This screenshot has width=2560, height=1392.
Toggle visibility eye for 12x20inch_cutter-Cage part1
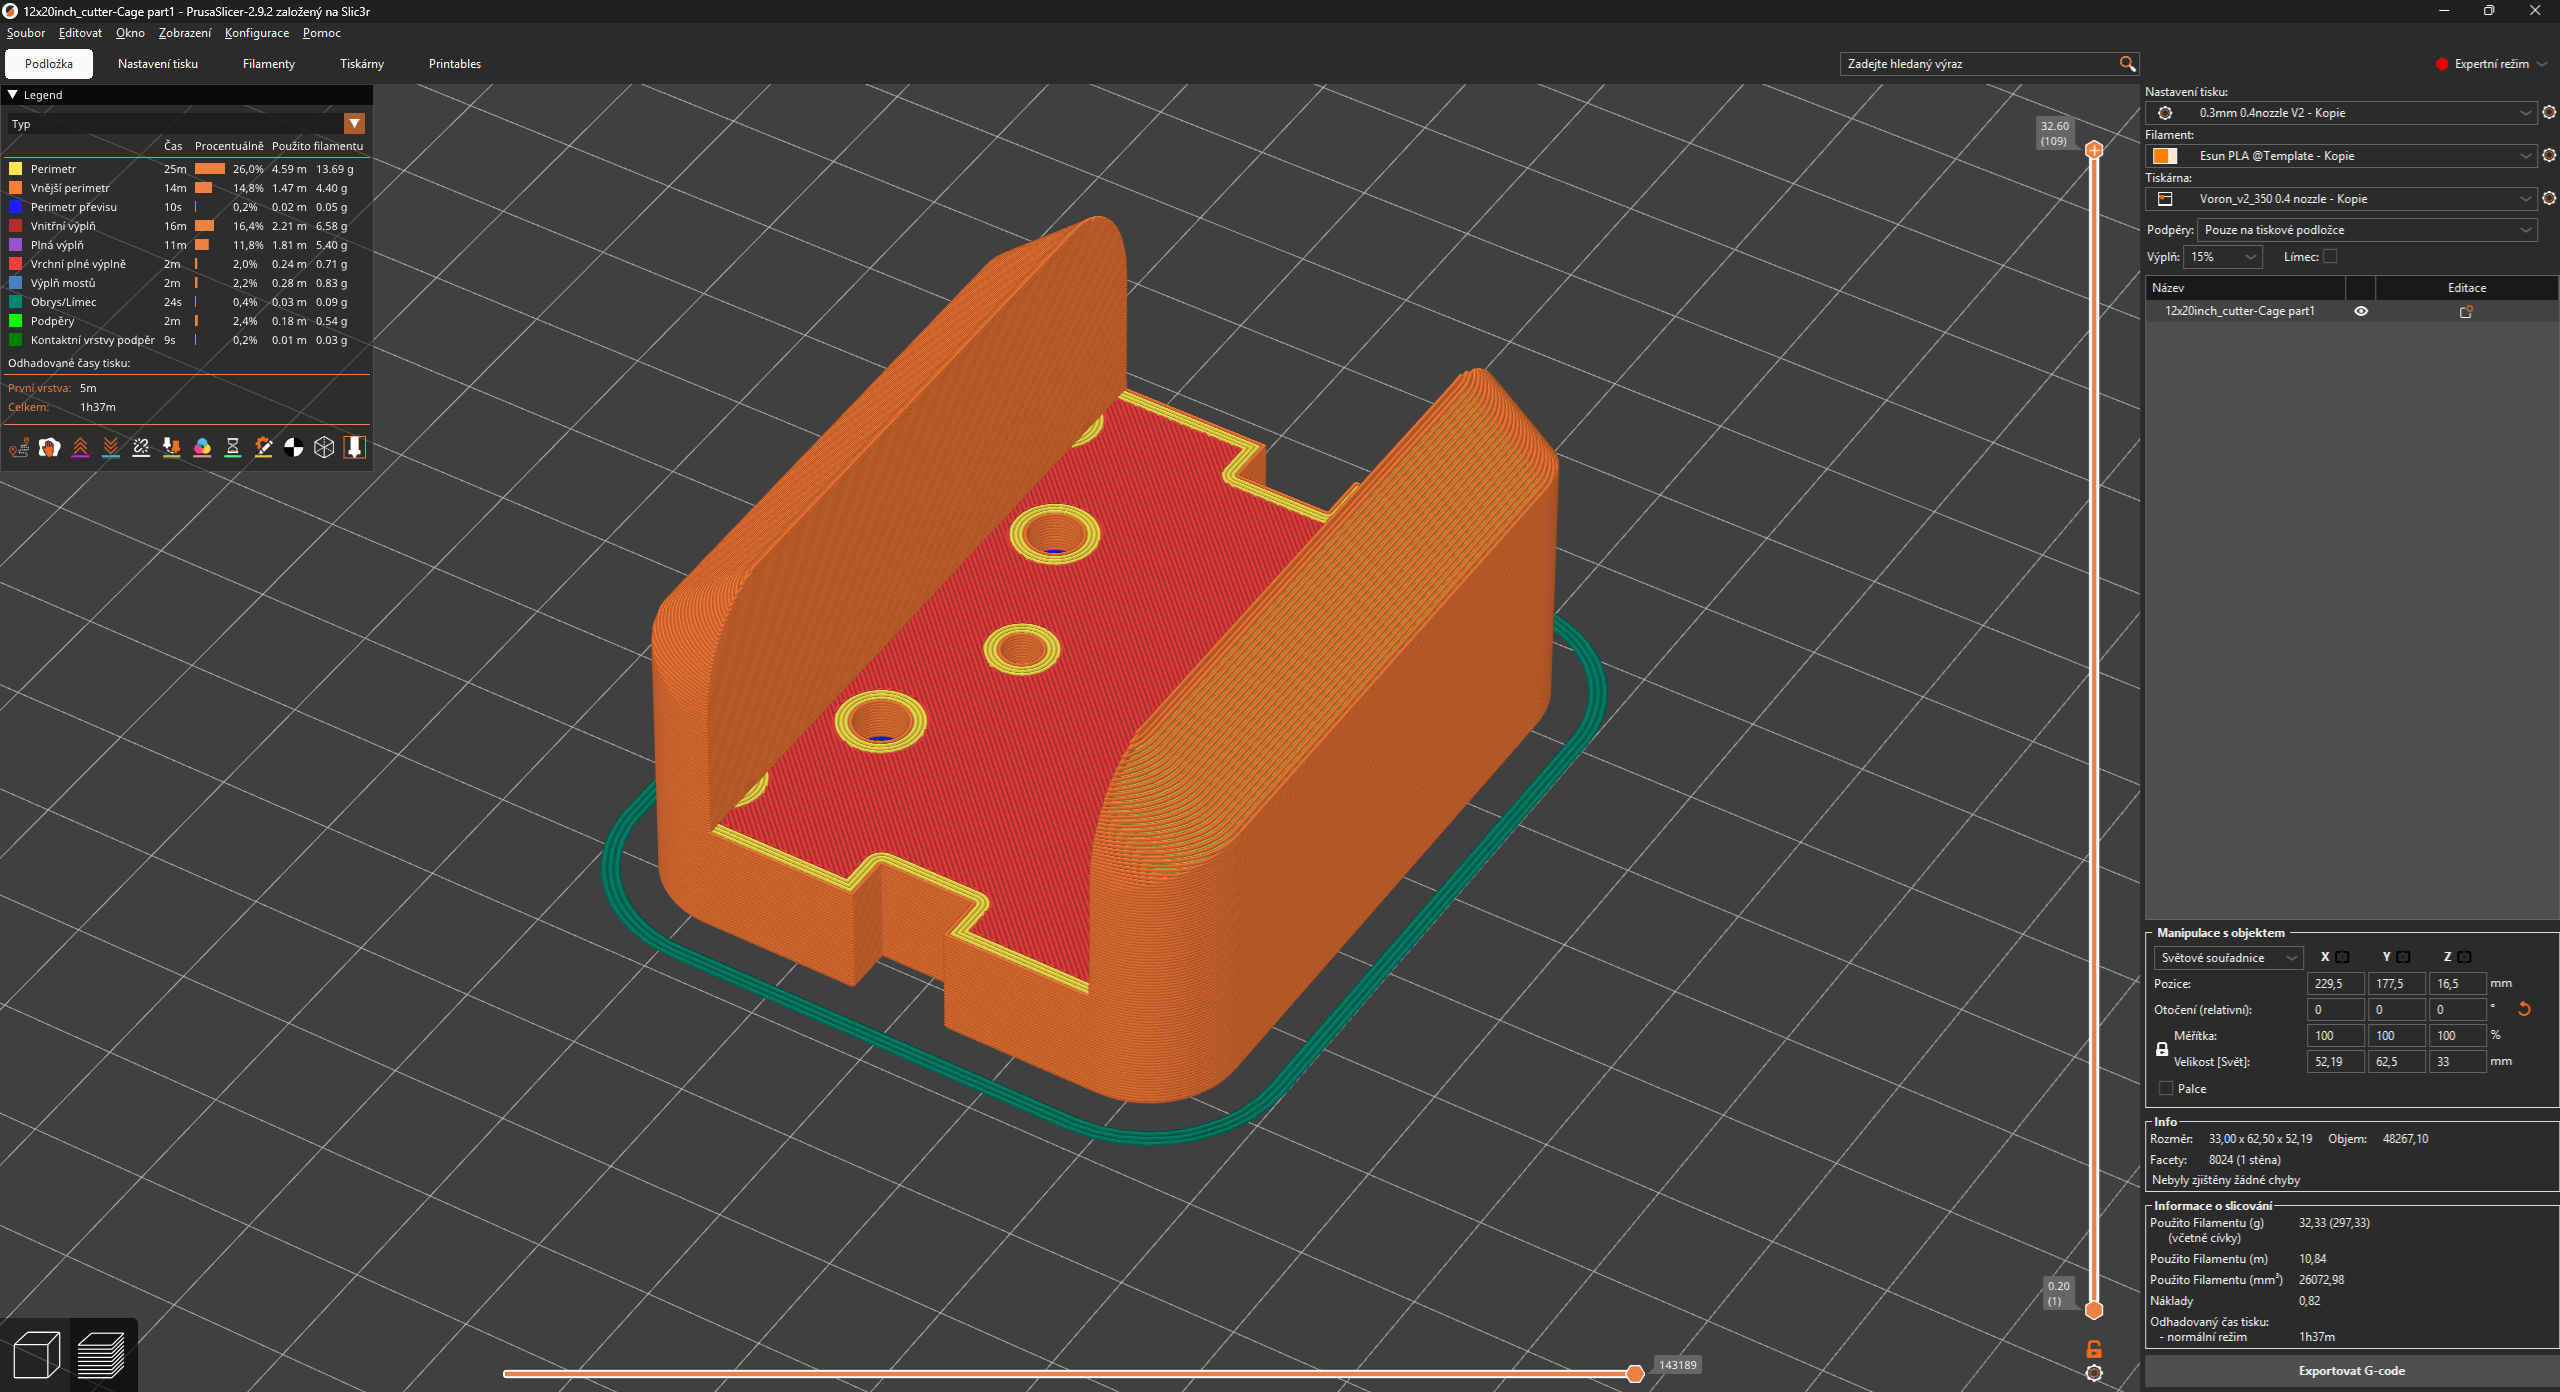tap(2361, 311)
